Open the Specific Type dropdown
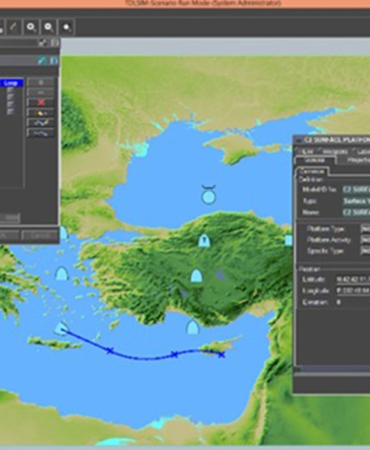This screenshot has height=450, width=370. (365, 251)
